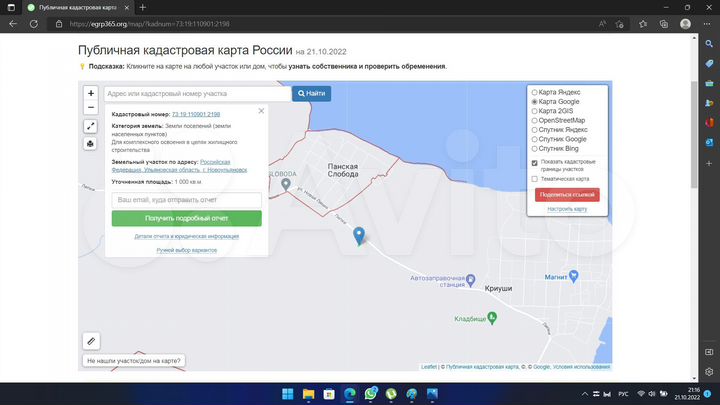This screenshot has width=720, height=405.
Task: Click the Sloboda gray location pin
Action: (x=286, y=185)
